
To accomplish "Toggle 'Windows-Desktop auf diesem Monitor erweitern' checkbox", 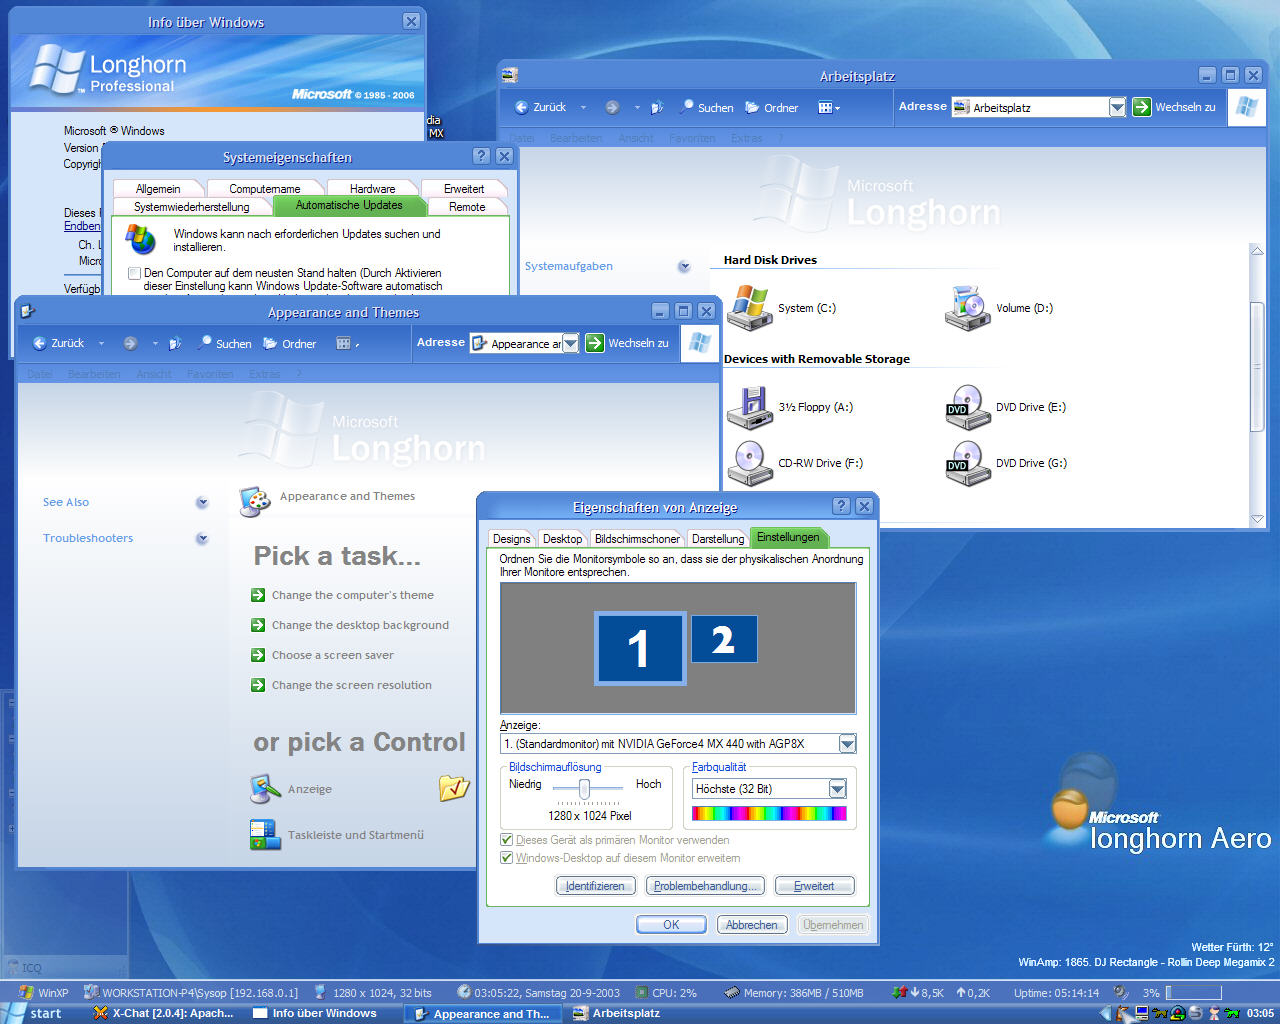I will click(507, 858).
